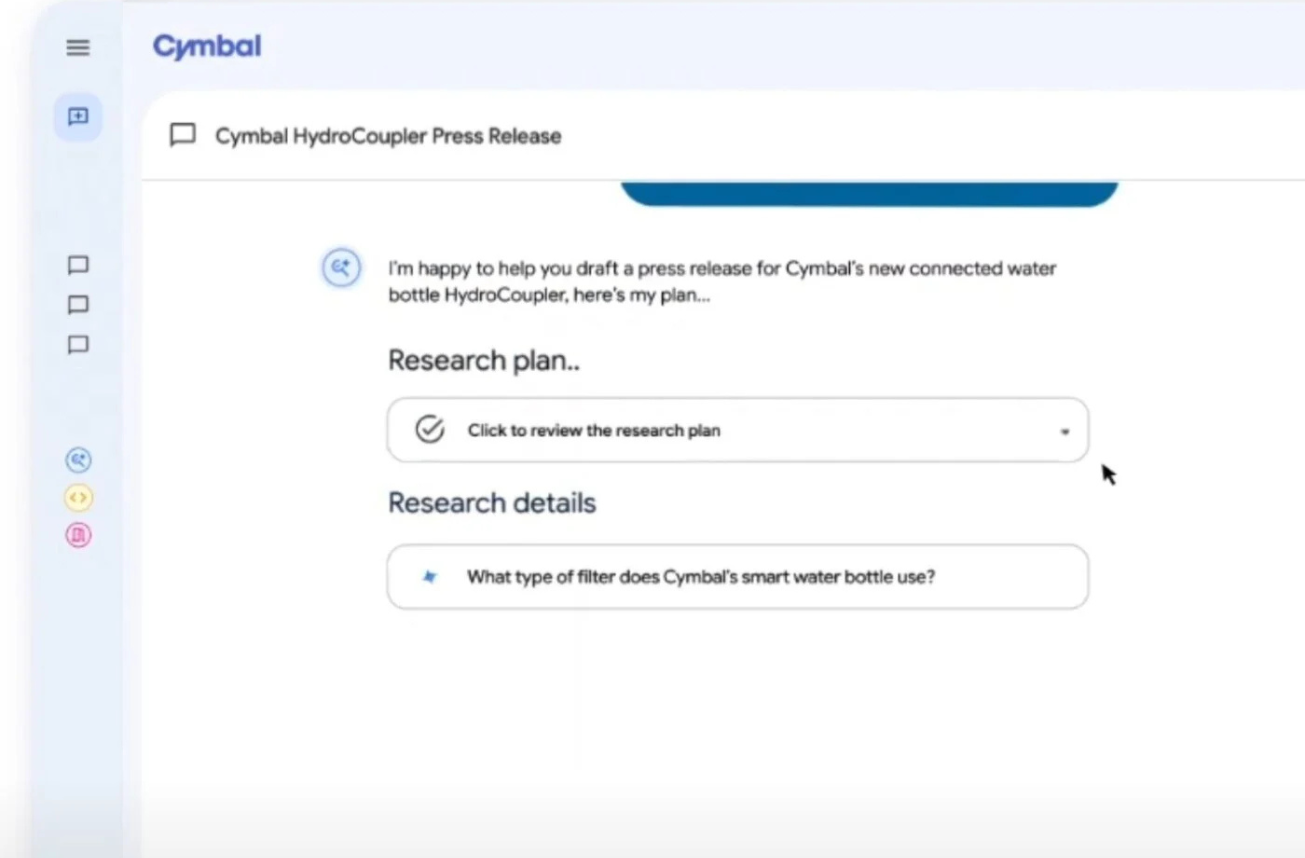Open the second chat history icon

click(x=78, y=305)
